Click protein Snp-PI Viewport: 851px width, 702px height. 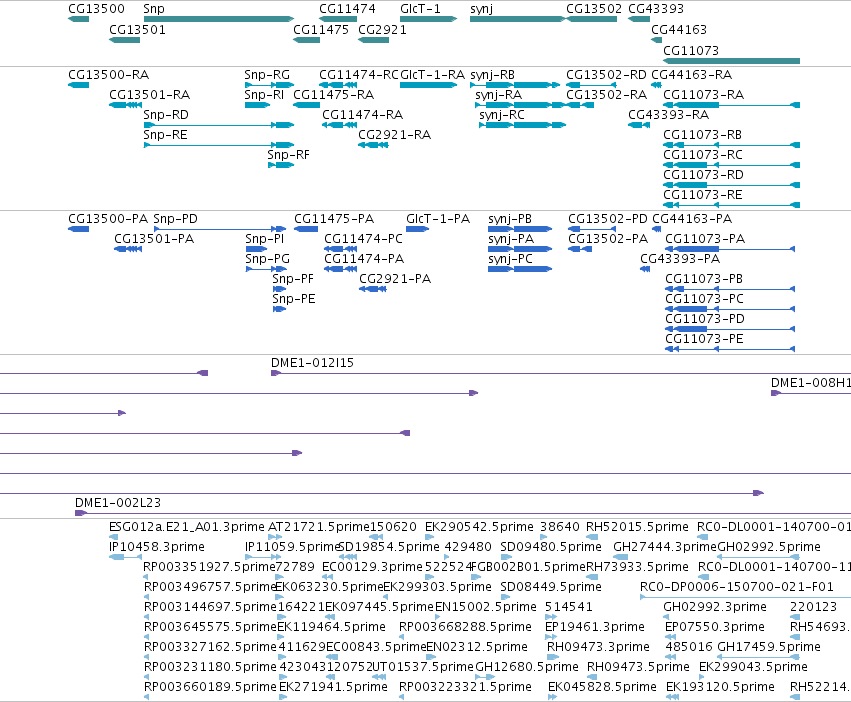(256, 249)
